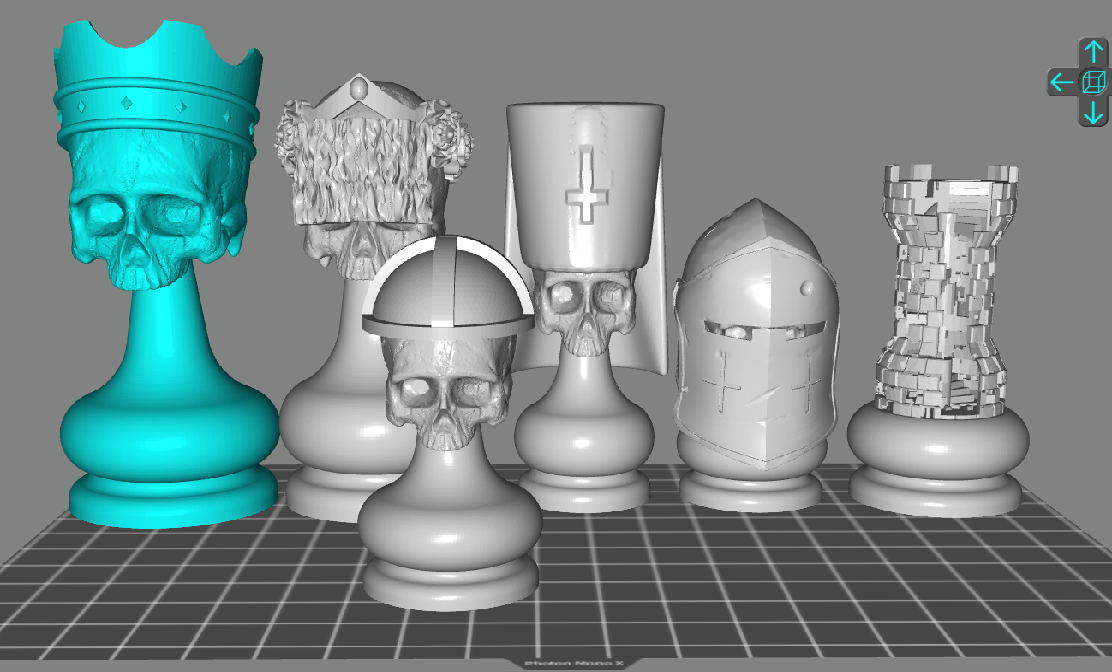Click the up arrow on the view navigator

point(1093,52)
